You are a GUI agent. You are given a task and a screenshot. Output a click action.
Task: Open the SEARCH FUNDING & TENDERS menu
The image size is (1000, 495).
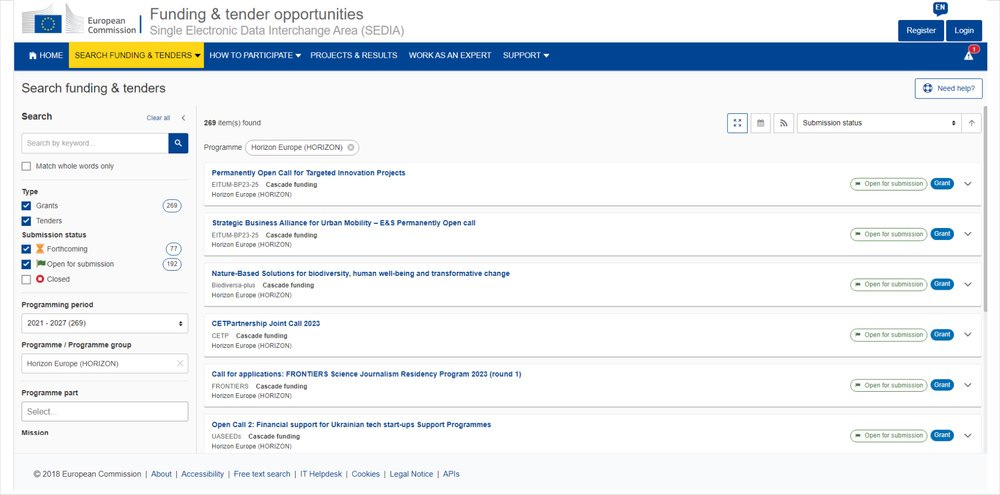coord(136,55)
